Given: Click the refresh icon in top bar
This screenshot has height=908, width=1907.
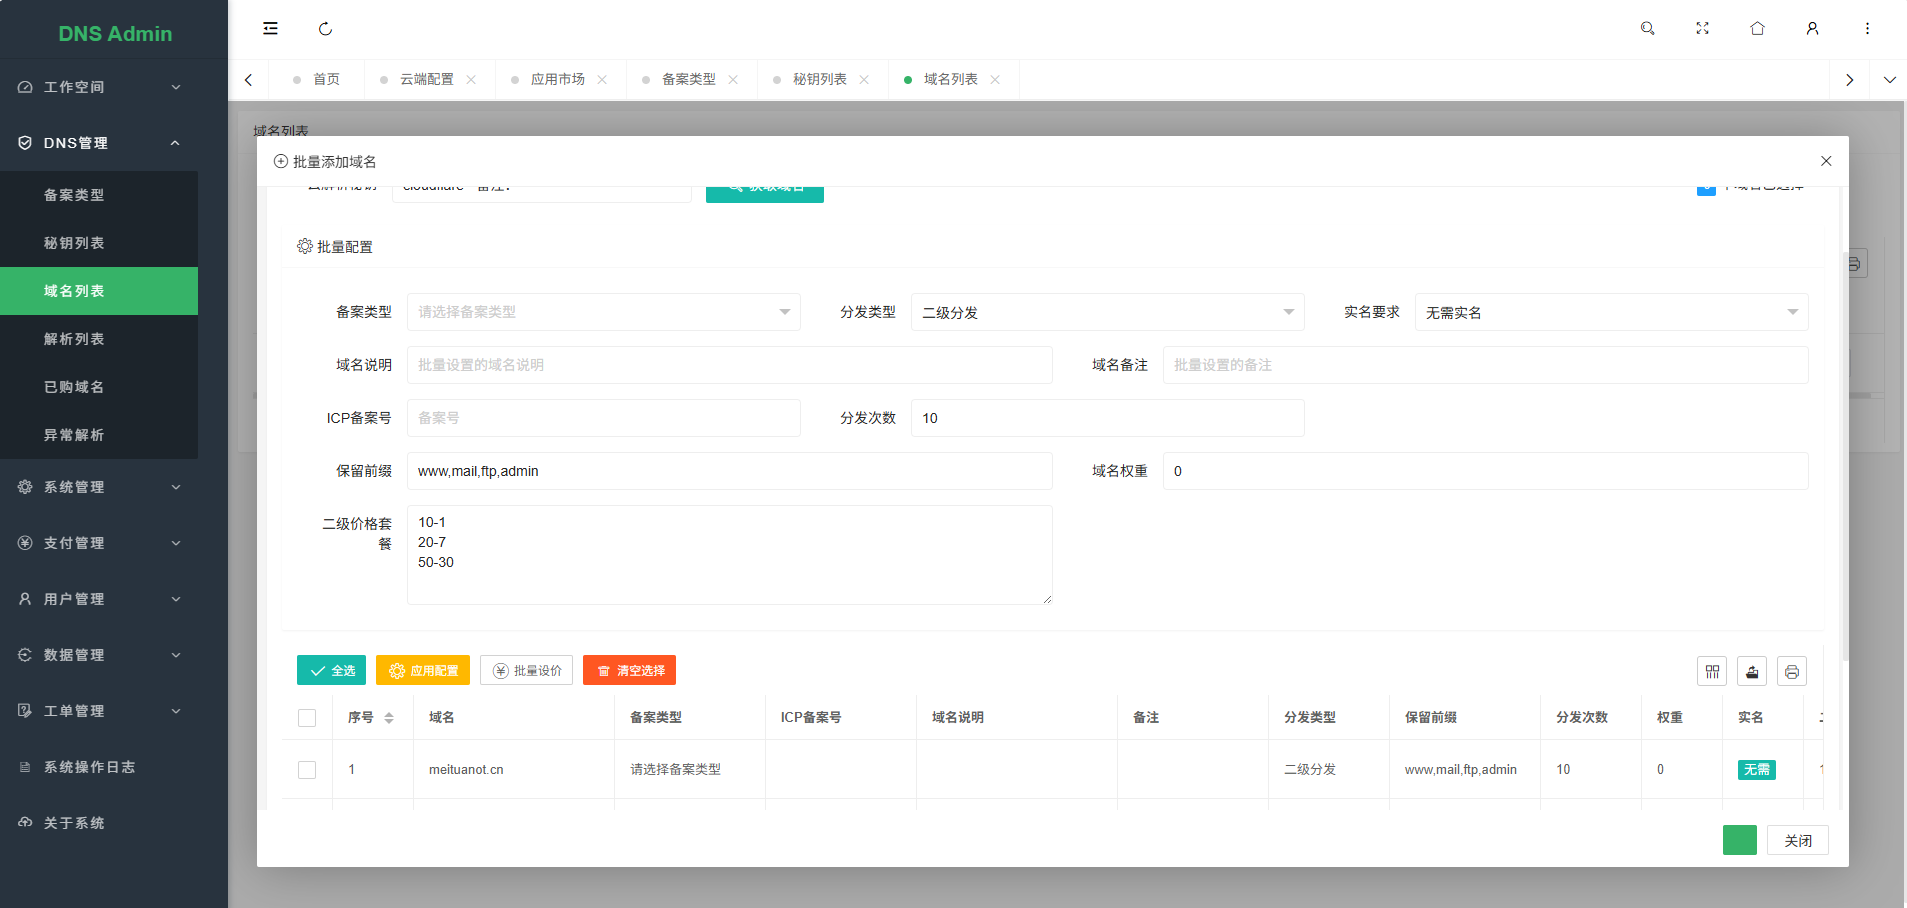Looking at the screenshot, I should pos(325,29).
